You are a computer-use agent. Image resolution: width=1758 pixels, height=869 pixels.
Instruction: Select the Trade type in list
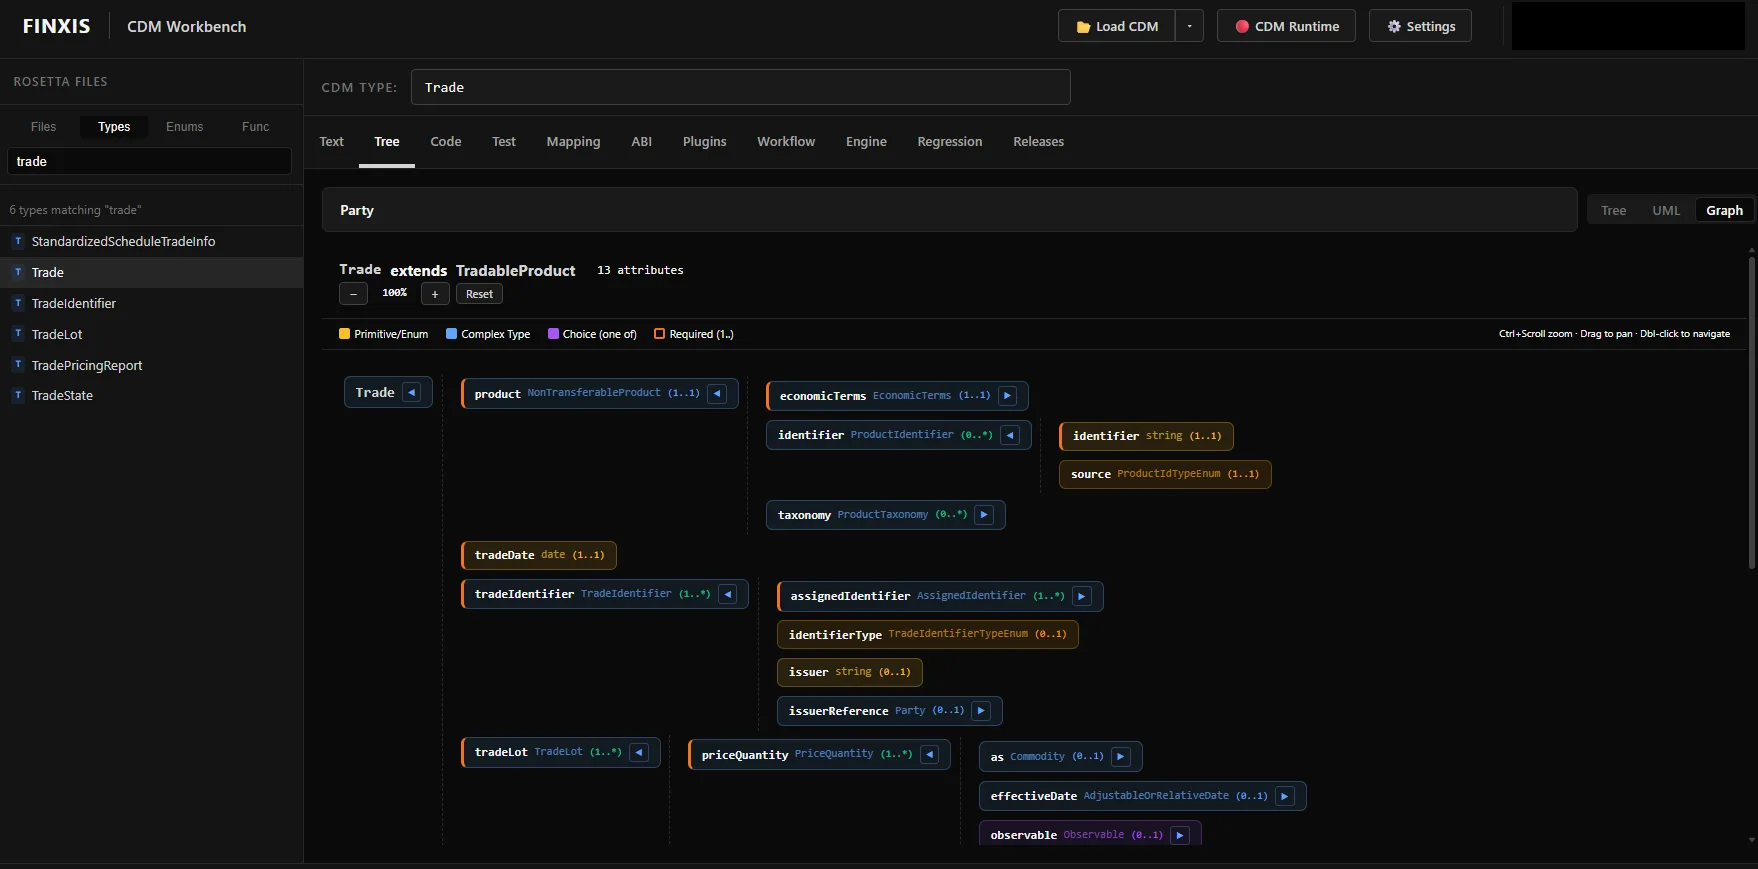point(151,272)
